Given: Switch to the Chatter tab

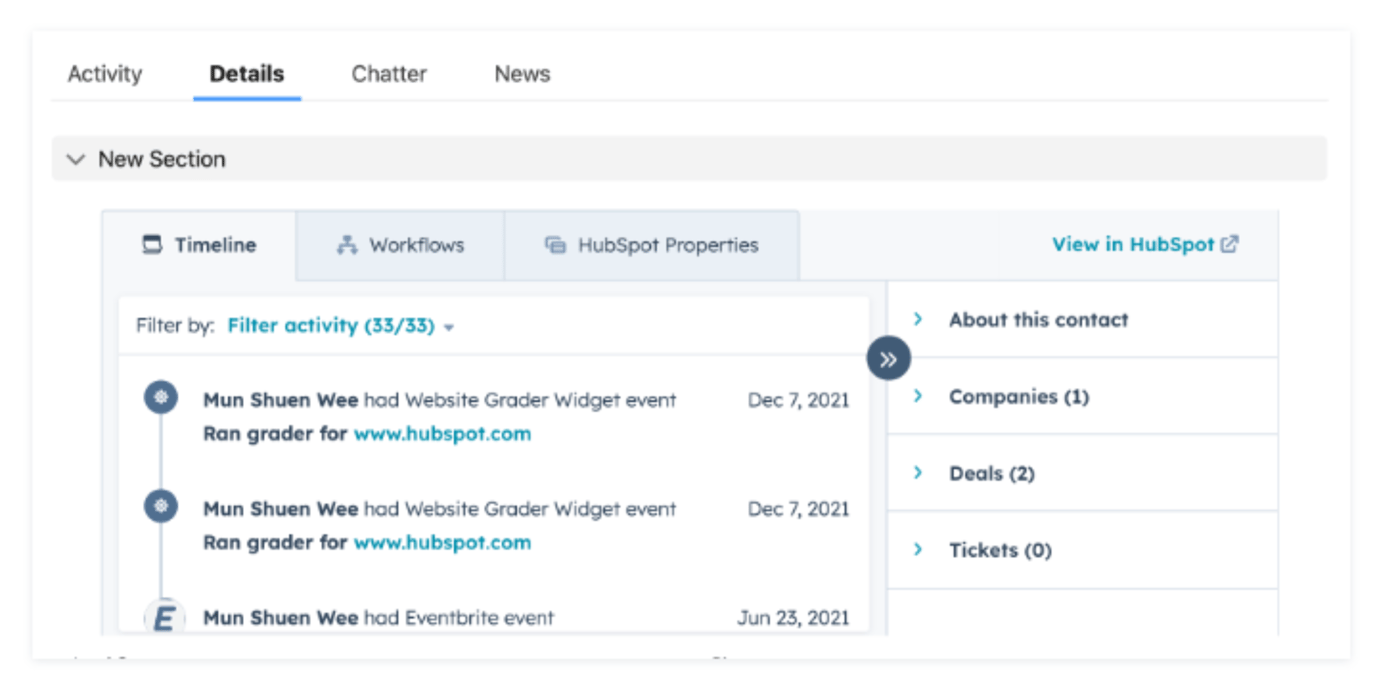Looking at the screenshot, I should tap(389, 73).
